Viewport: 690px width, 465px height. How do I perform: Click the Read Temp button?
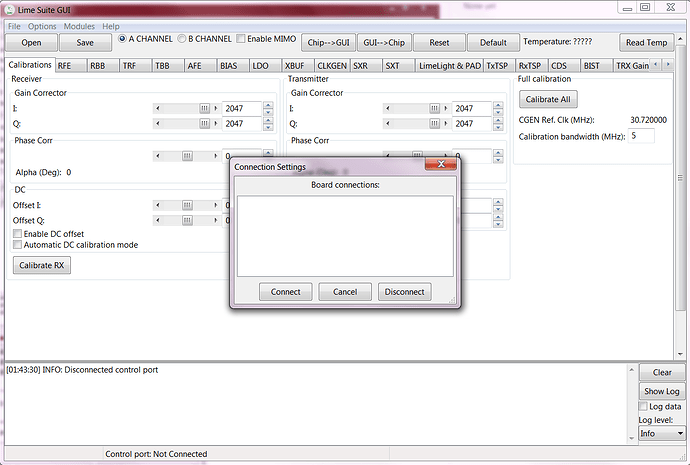(646, 43)
